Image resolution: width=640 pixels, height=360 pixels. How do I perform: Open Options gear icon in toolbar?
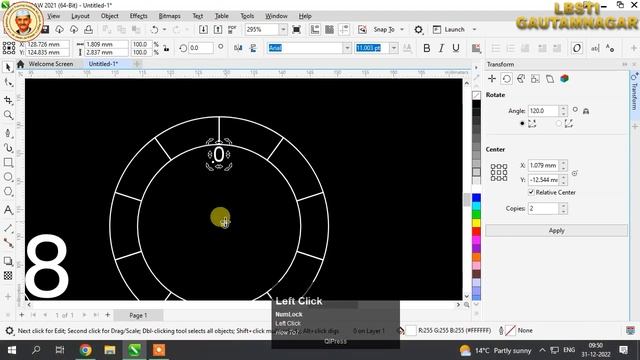418,29
